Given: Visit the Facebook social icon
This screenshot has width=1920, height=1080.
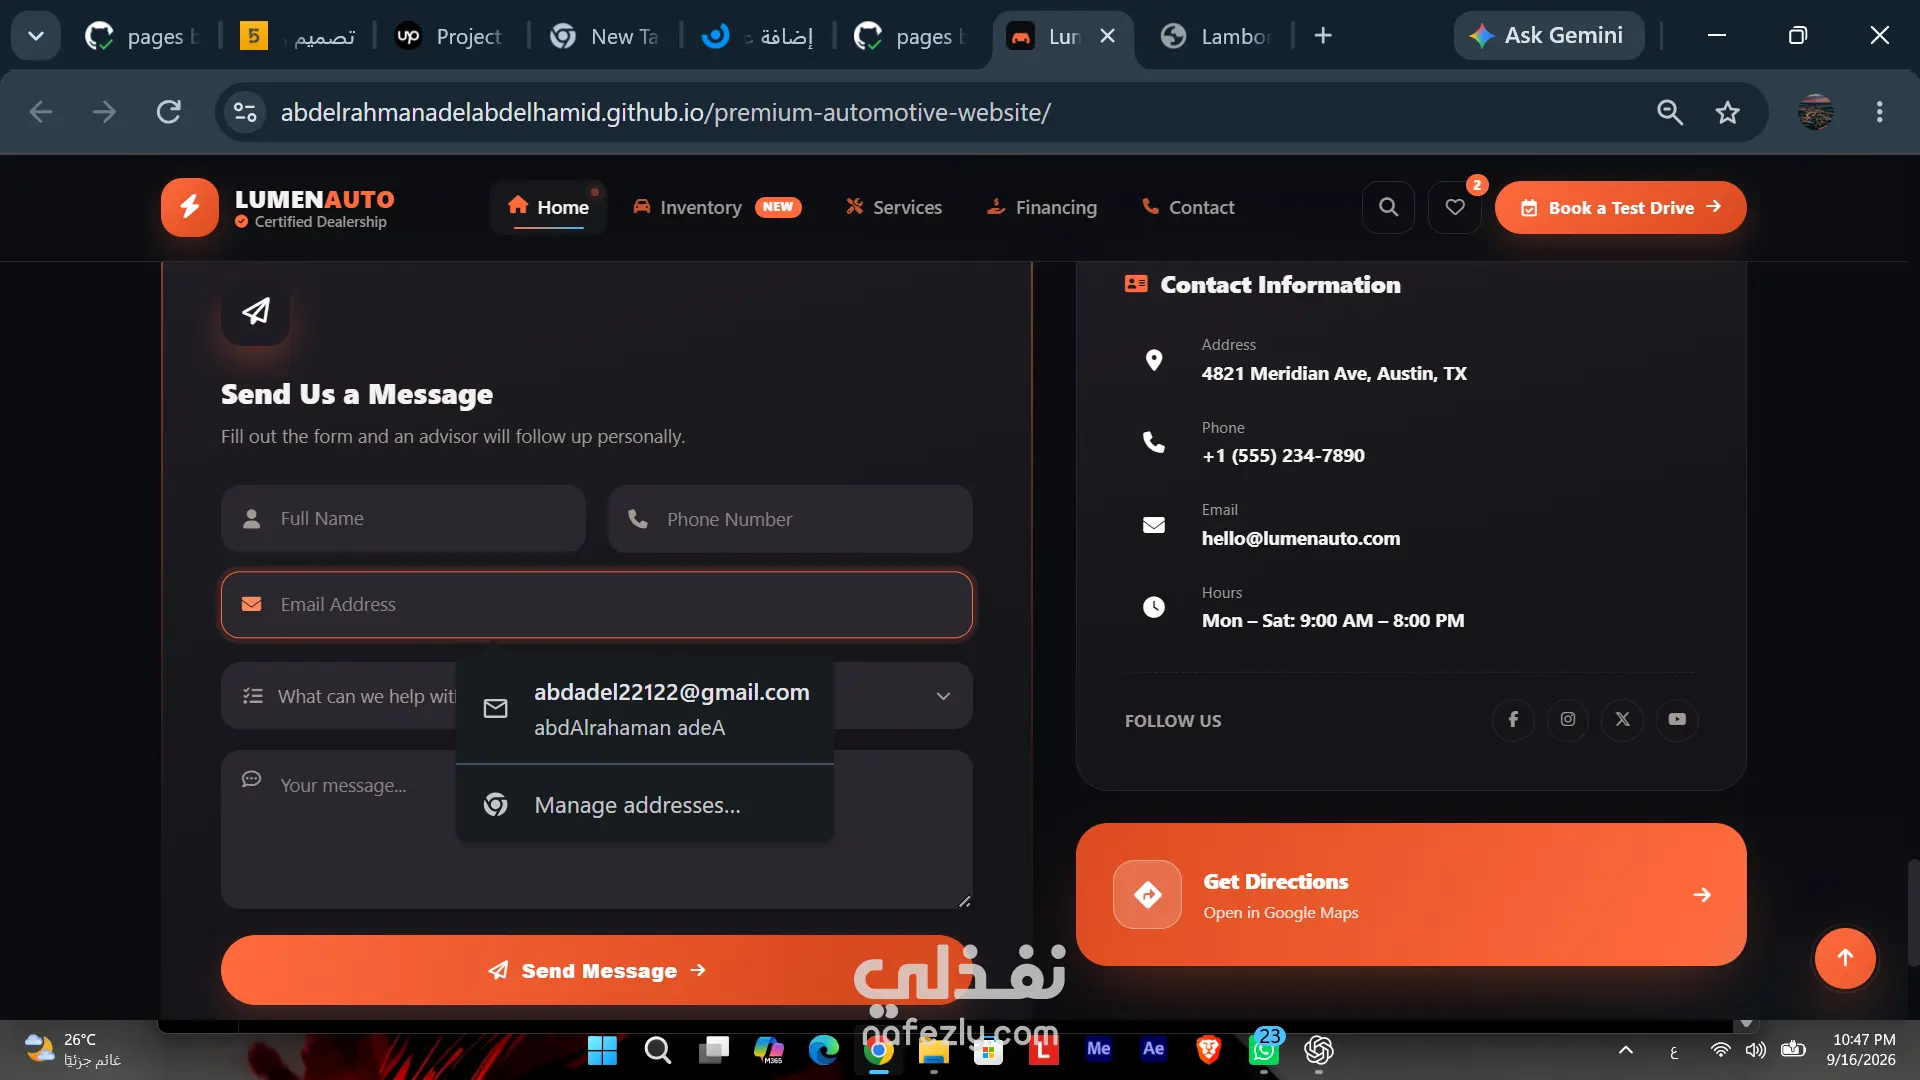Looking at the screenshot, I should (x=1513, y=719).
